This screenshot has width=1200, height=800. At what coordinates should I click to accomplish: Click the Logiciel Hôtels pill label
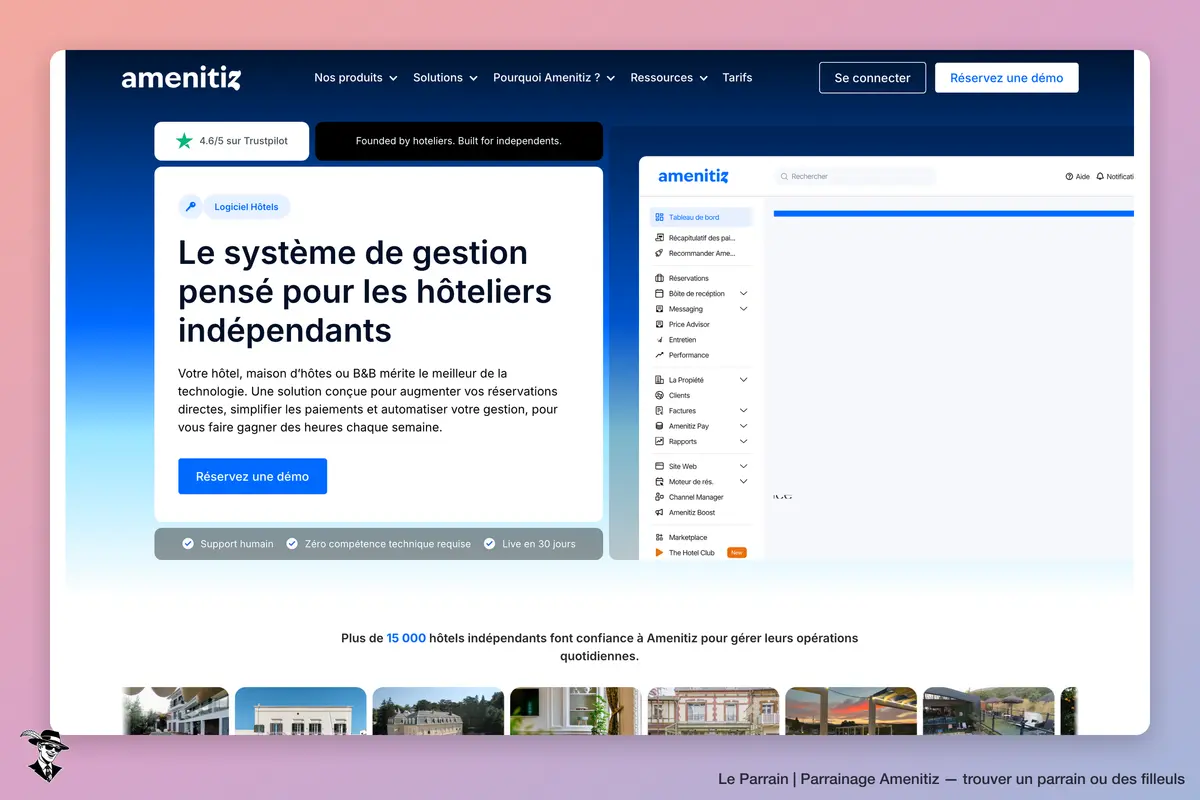(246, 207)
